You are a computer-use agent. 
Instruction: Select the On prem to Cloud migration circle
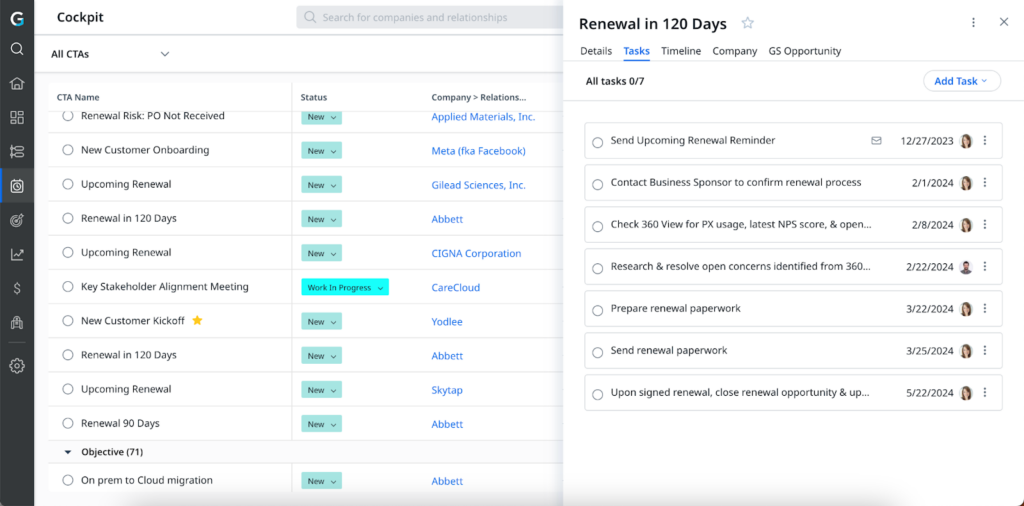pos(68,480)
